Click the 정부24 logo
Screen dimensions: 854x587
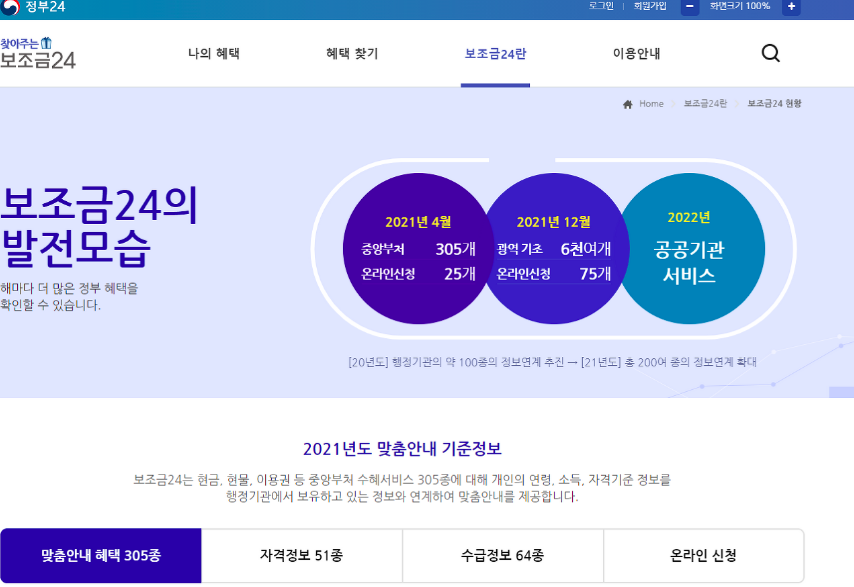click(33, 7)
